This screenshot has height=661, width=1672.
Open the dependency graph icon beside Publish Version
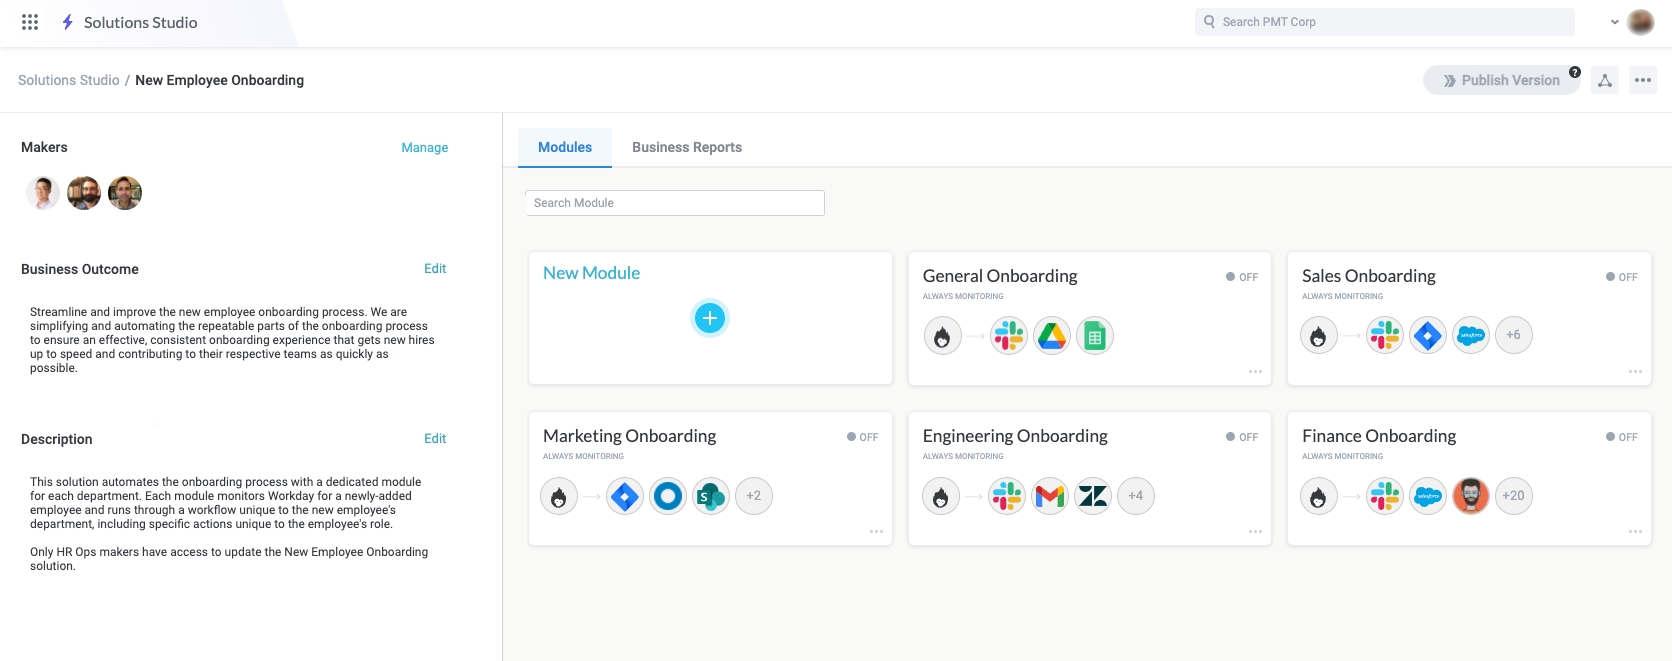pyautogui.click(x=1605, y=80)
